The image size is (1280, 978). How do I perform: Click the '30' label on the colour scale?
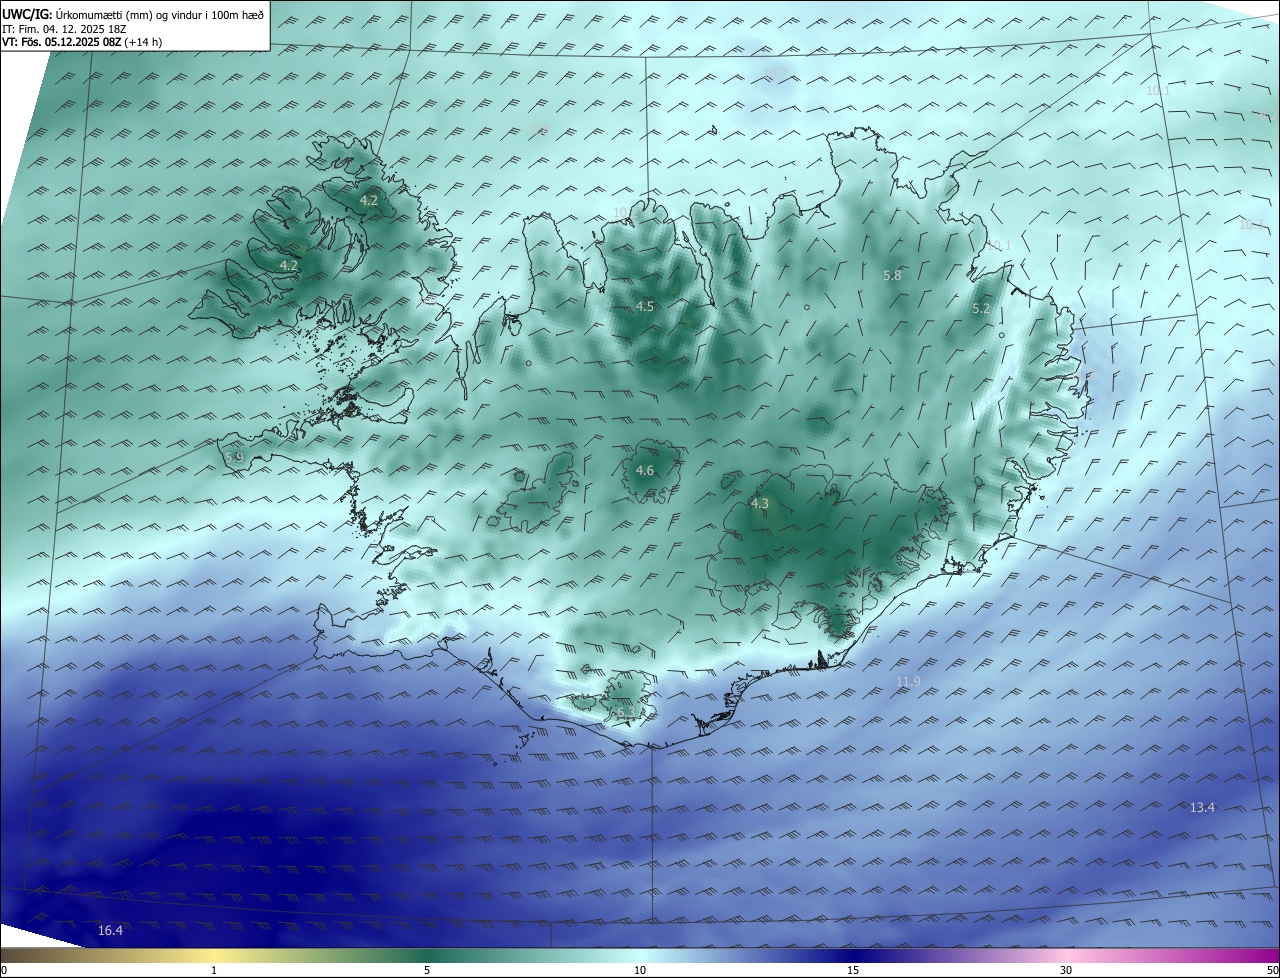[x=1066, y=970]
